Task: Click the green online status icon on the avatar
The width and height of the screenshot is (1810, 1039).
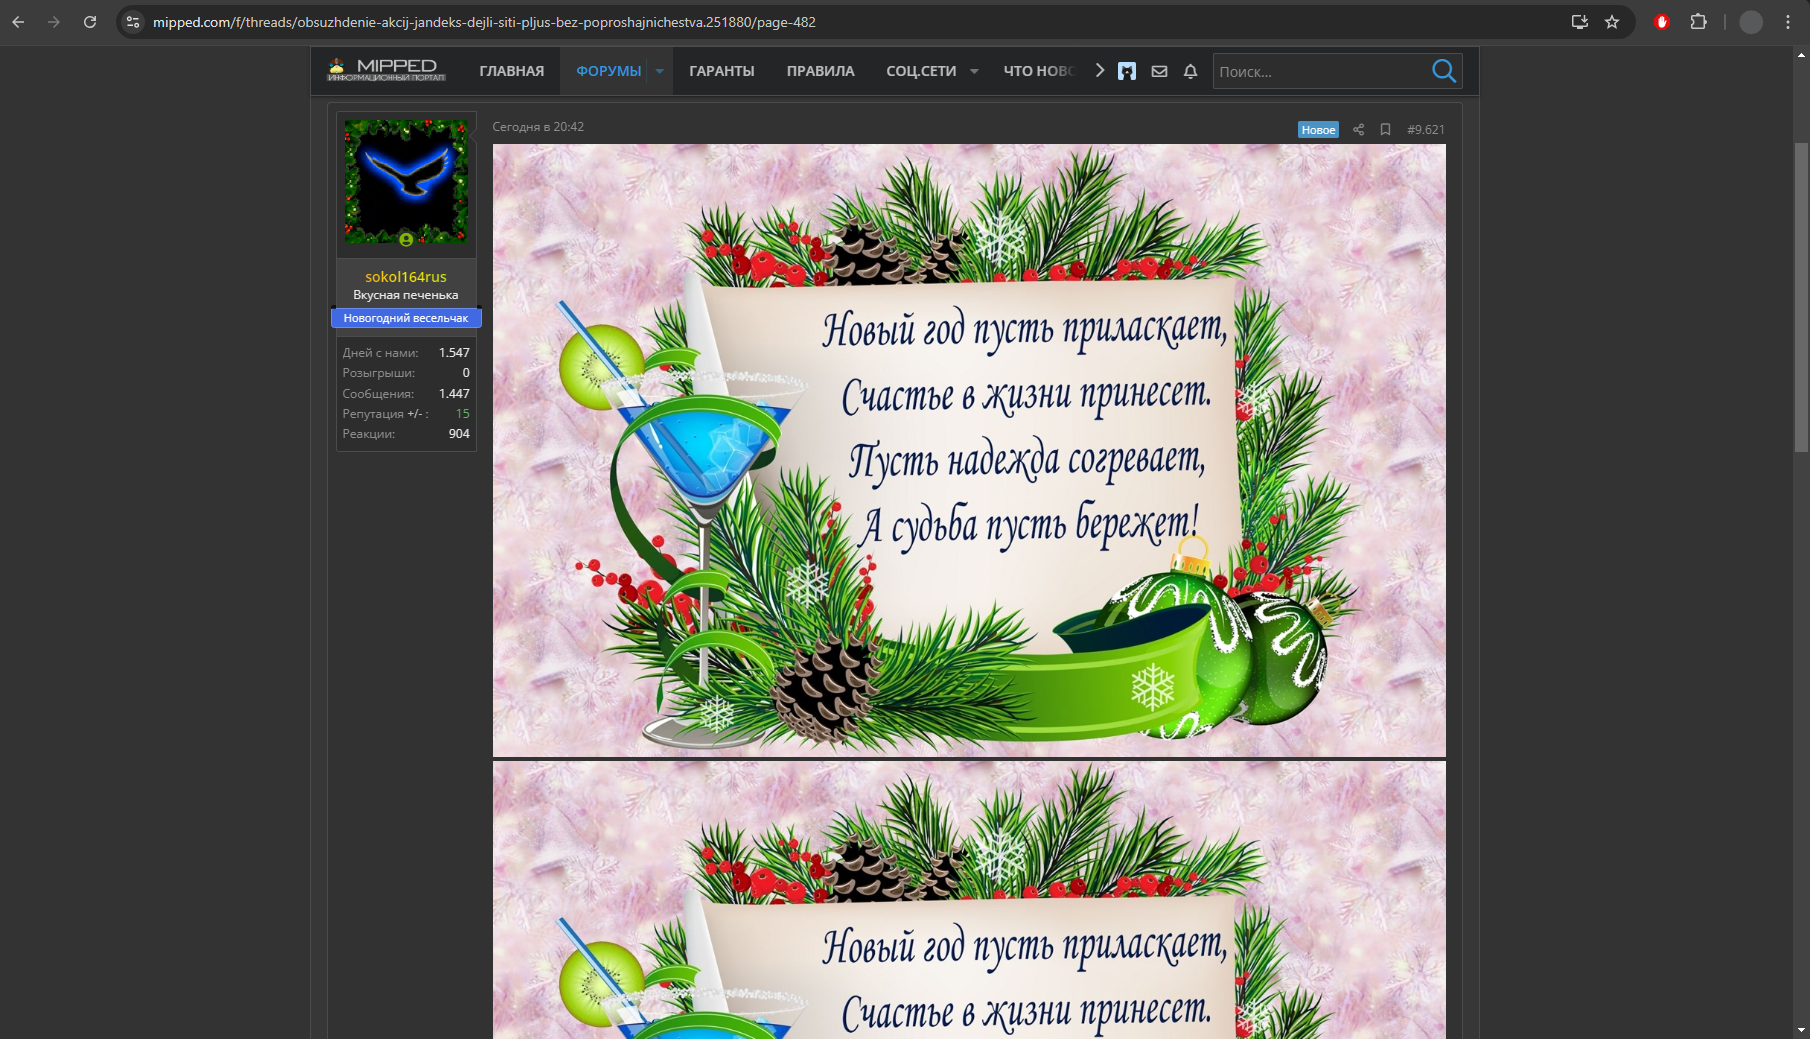Action: [x=406, y=239]
